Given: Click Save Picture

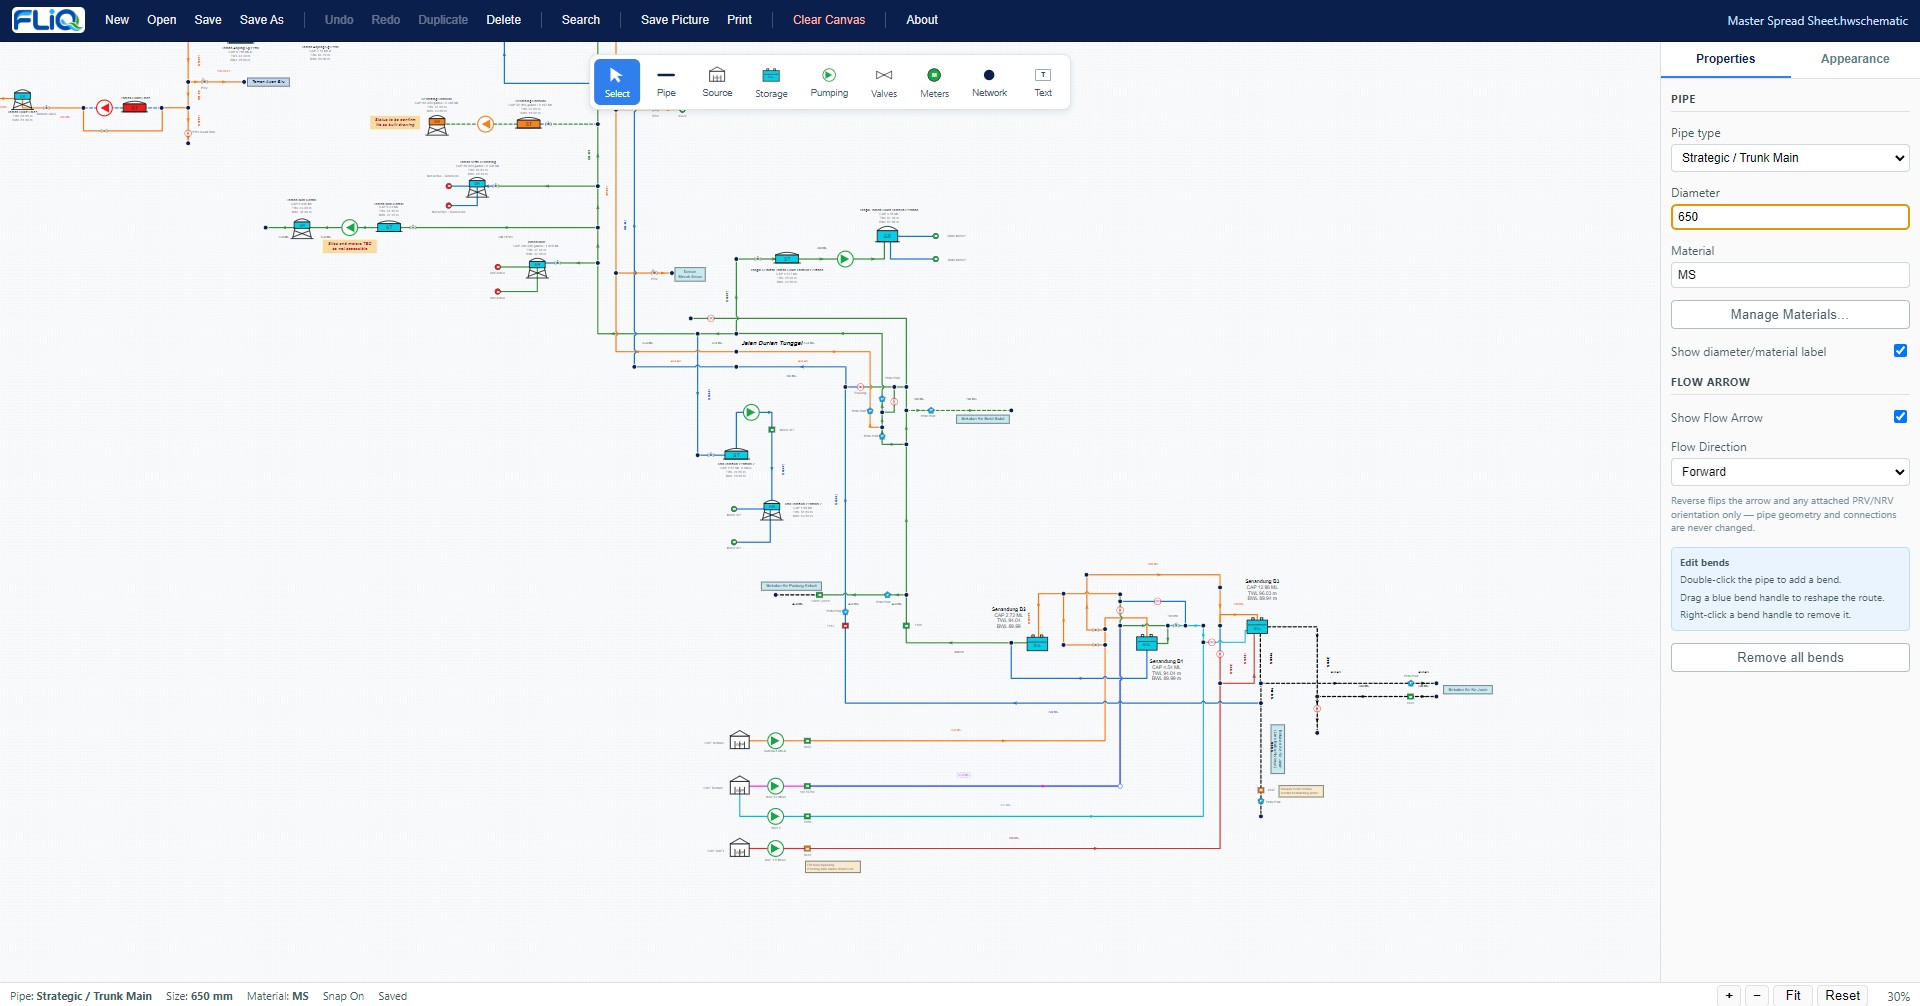Looking at the screenshot, I should [675, 20].
